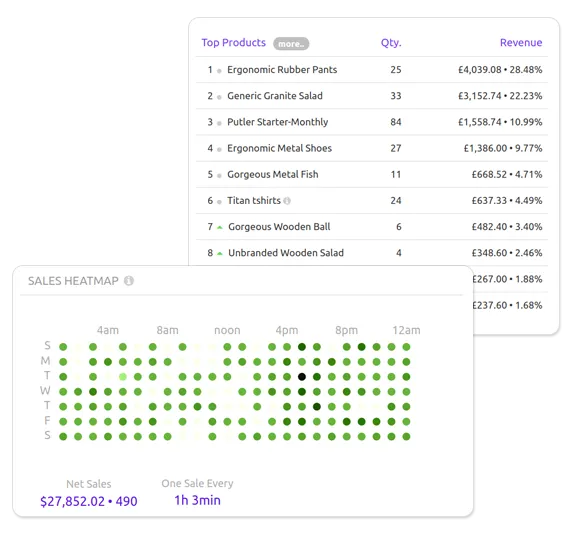This screenshot has width=576, height=534.
Task: Click revenue value £637.33 • 4.49%
Action: coord(507,201)
